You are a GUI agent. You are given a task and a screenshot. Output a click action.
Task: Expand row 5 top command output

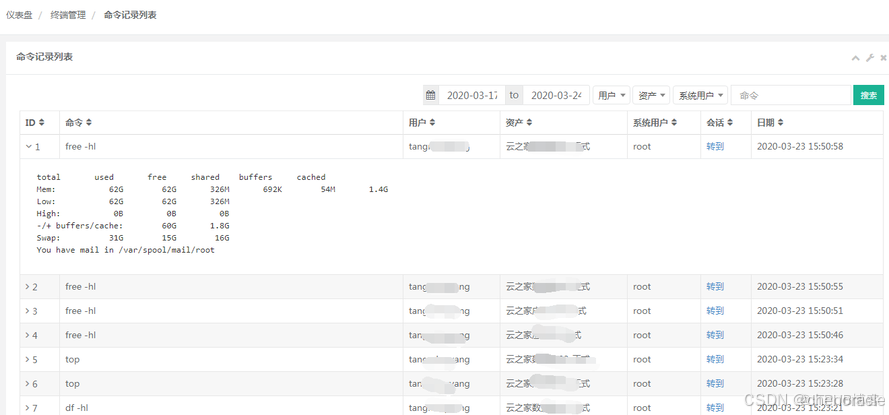pos(27,359)
